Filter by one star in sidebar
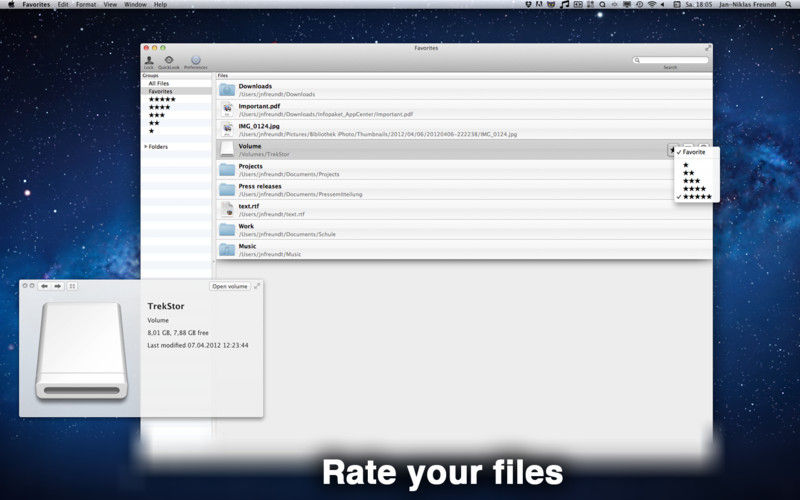Image resolution: width=800 pixels, height=500 pixels. point(152,131)
